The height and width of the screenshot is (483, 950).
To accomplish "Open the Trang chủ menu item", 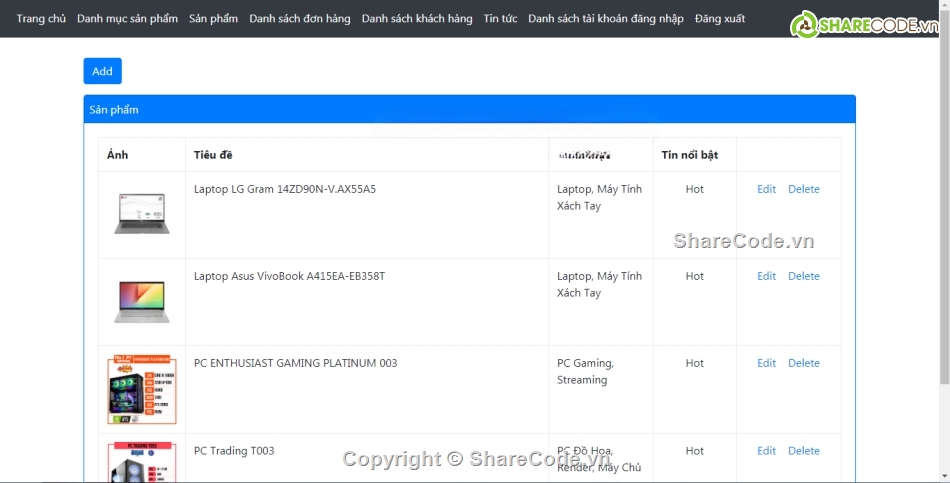I will [x=41, y=19].
